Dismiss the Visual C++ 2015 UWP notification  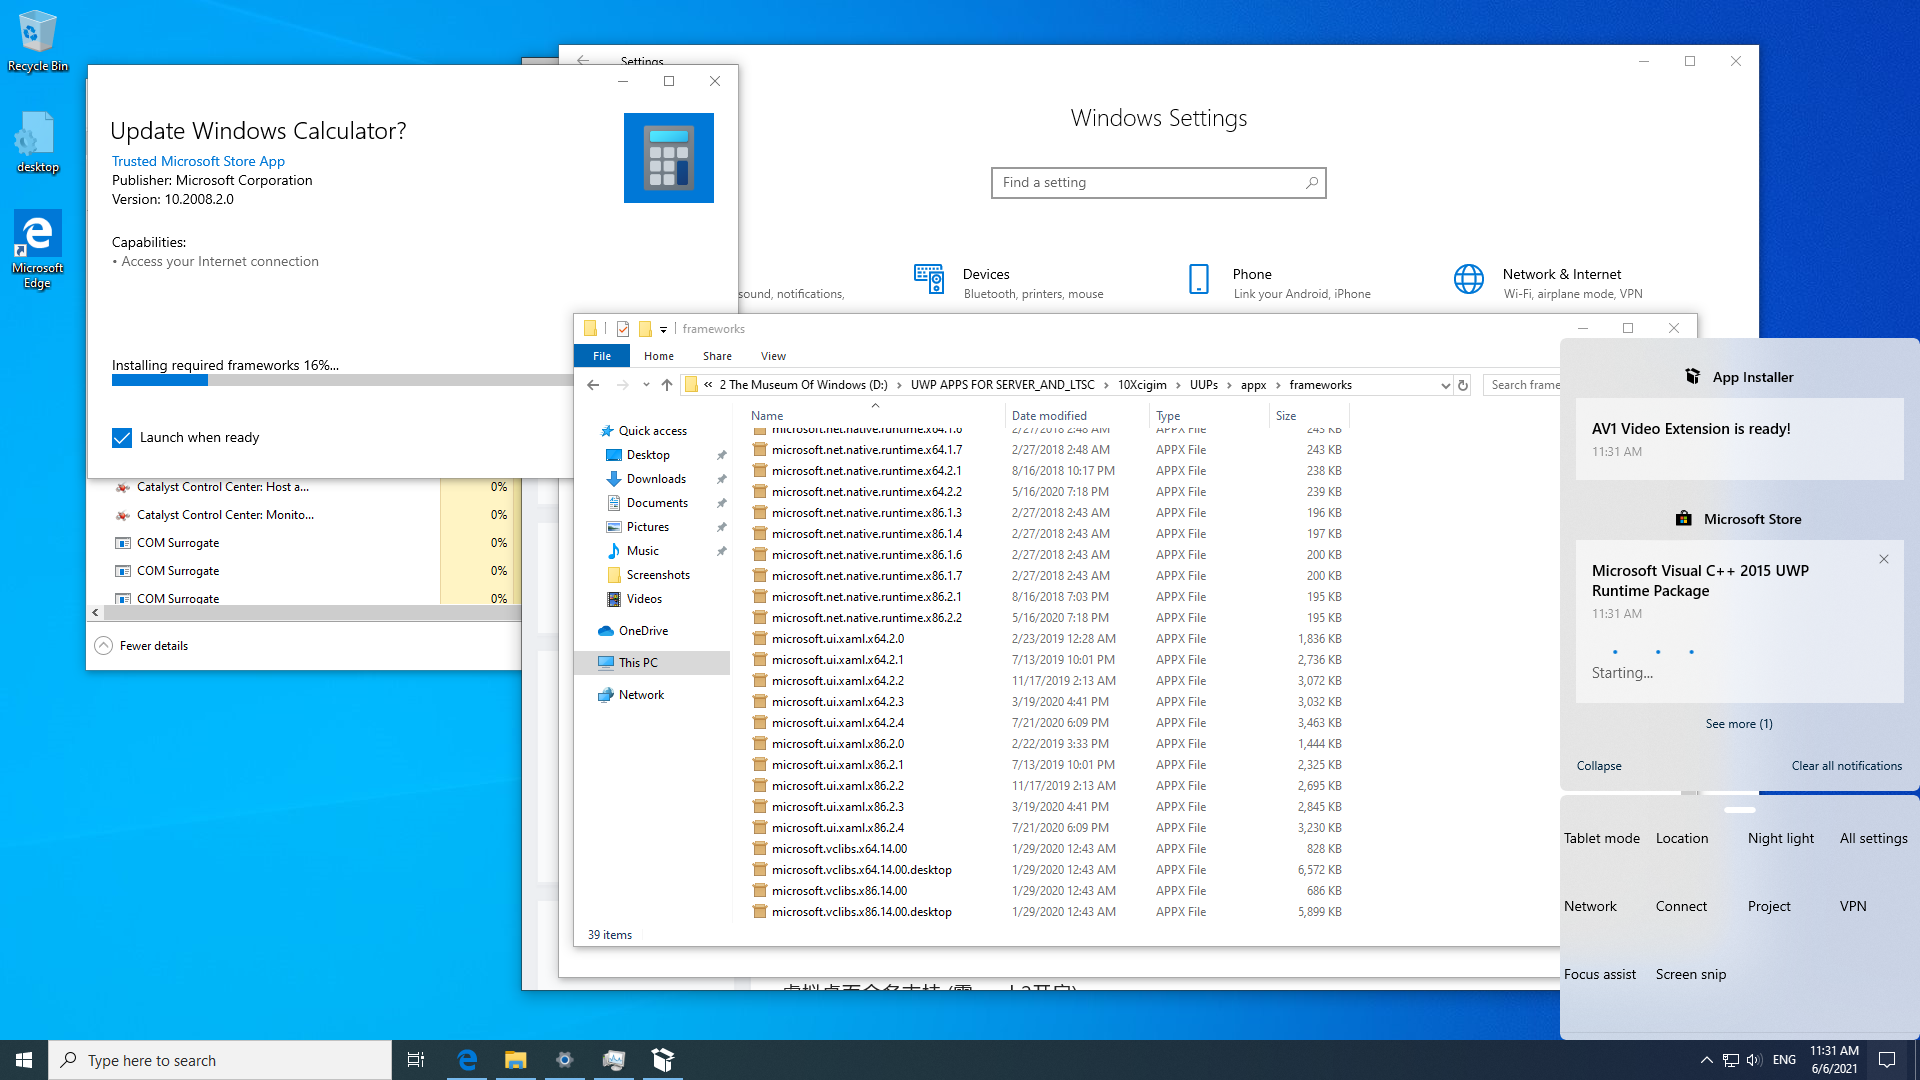tap(1884, 559)
